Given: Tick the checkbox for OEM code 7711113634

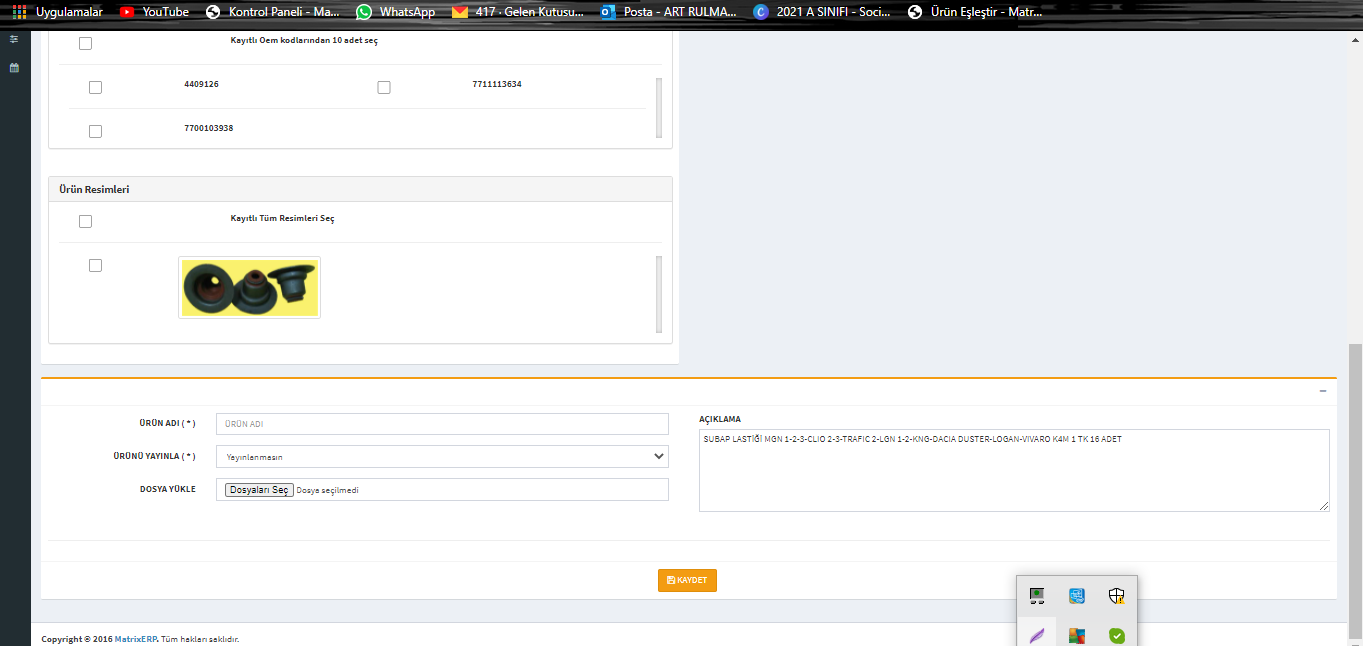Looking at the screenshot, I should (384, 87).
